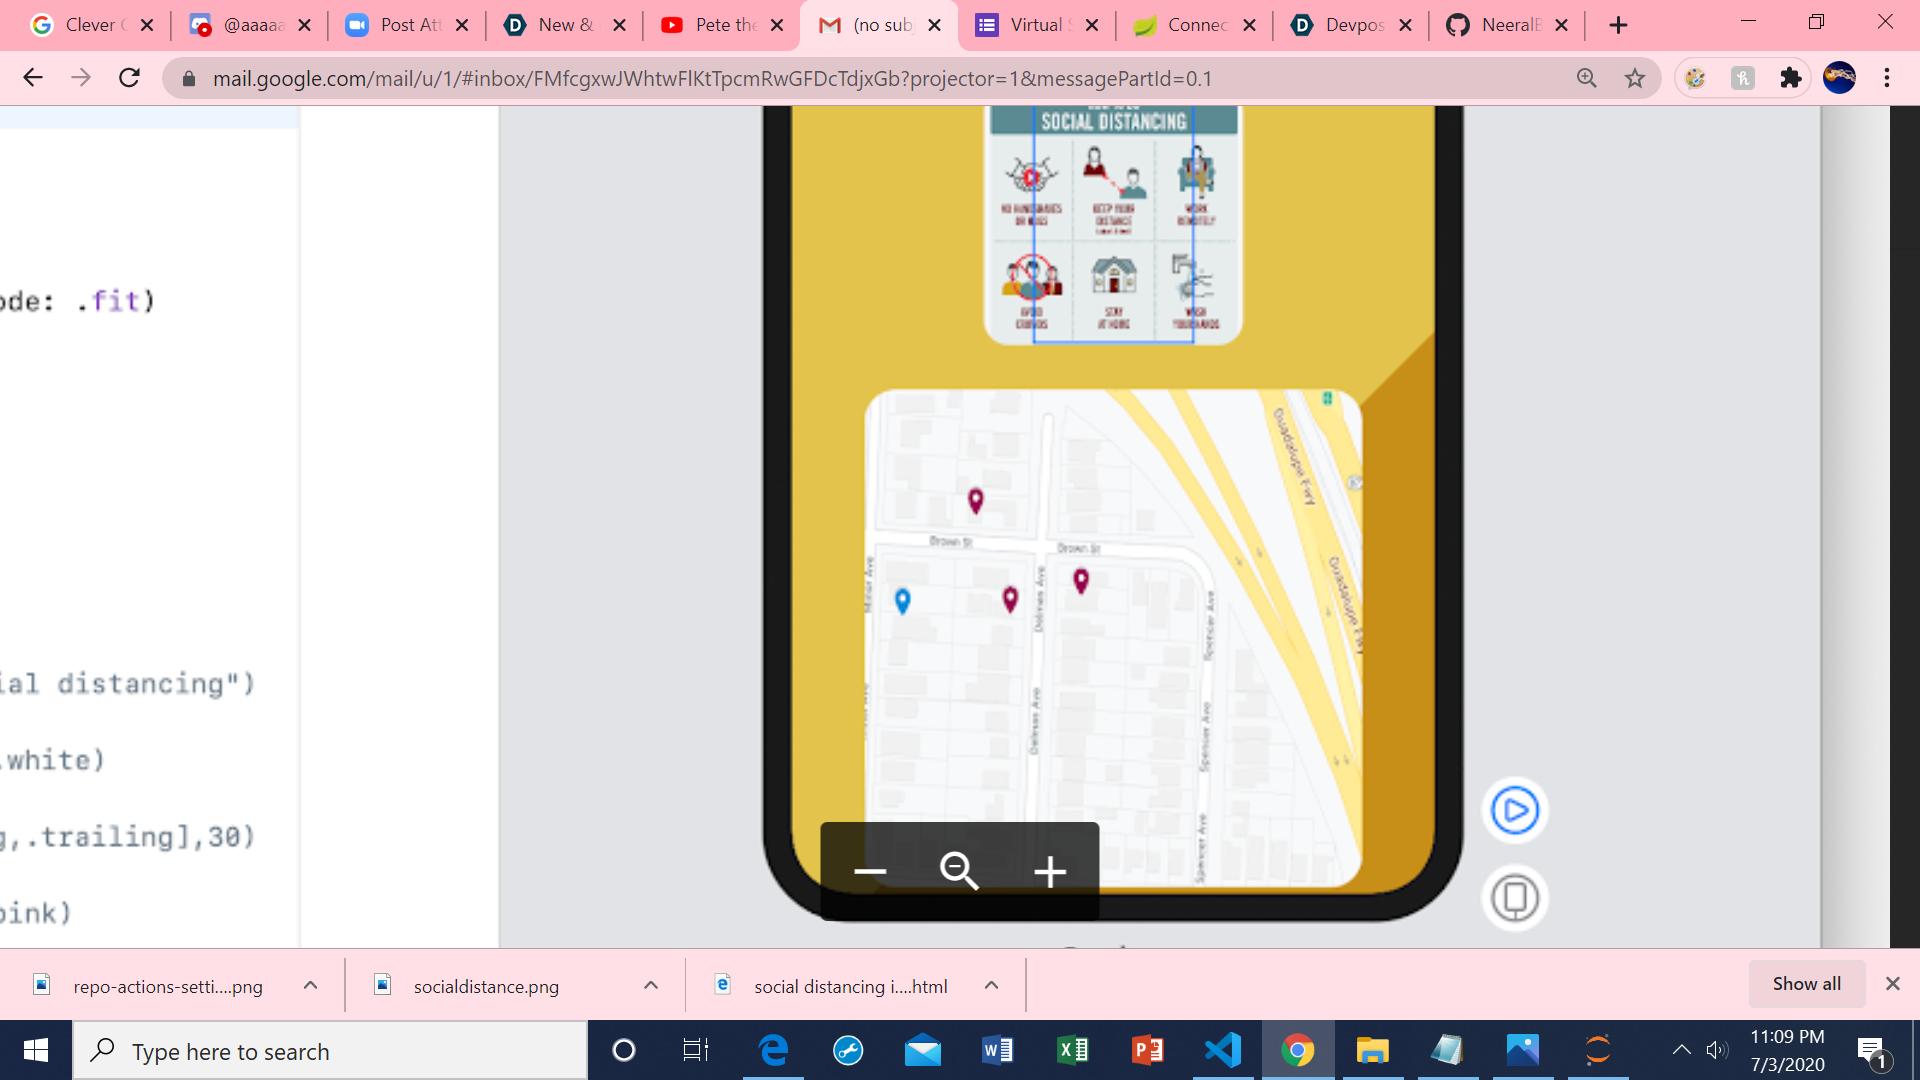
Task: Expand options for socialdistance.png download
Action: (x=651, y=985)
